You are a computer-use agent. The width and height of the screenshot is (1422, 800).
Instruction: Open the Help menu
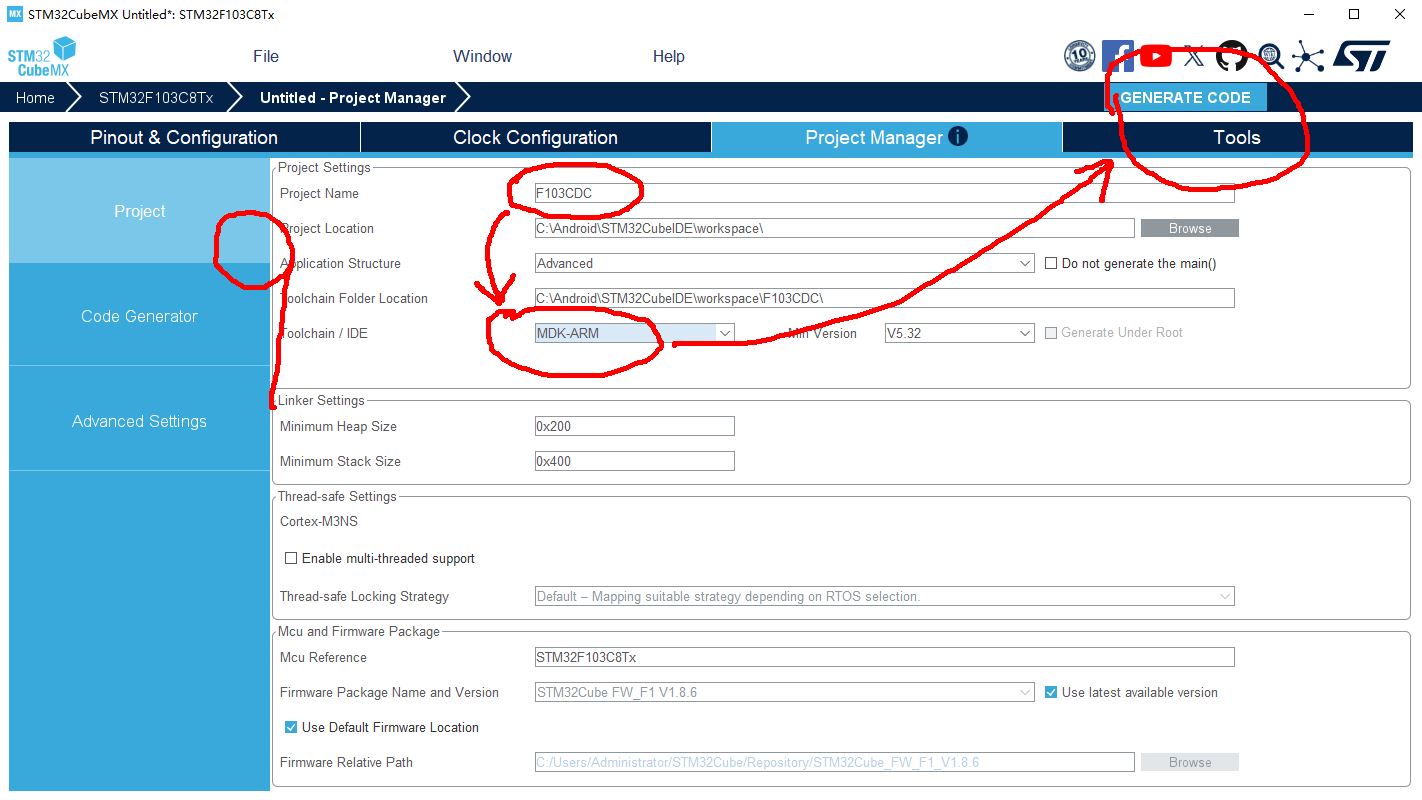coord(669,56)
